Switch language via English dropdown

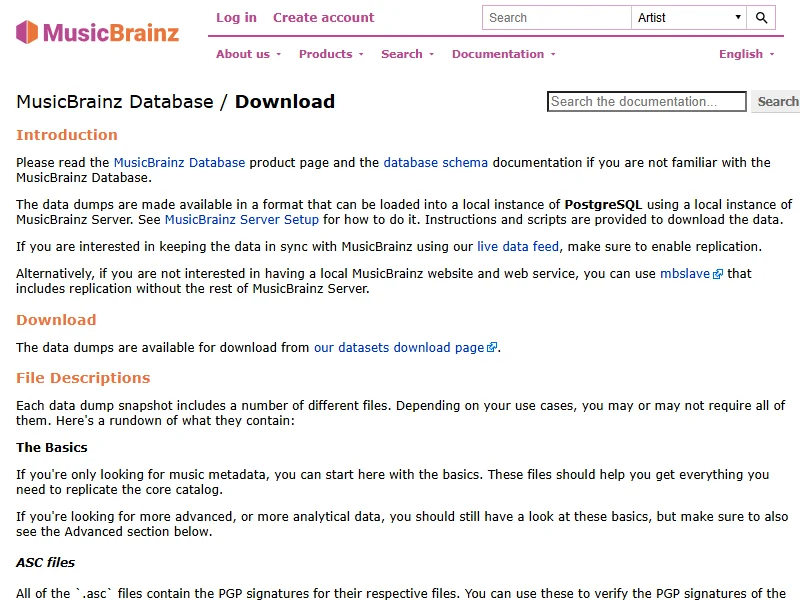[746, 54]
